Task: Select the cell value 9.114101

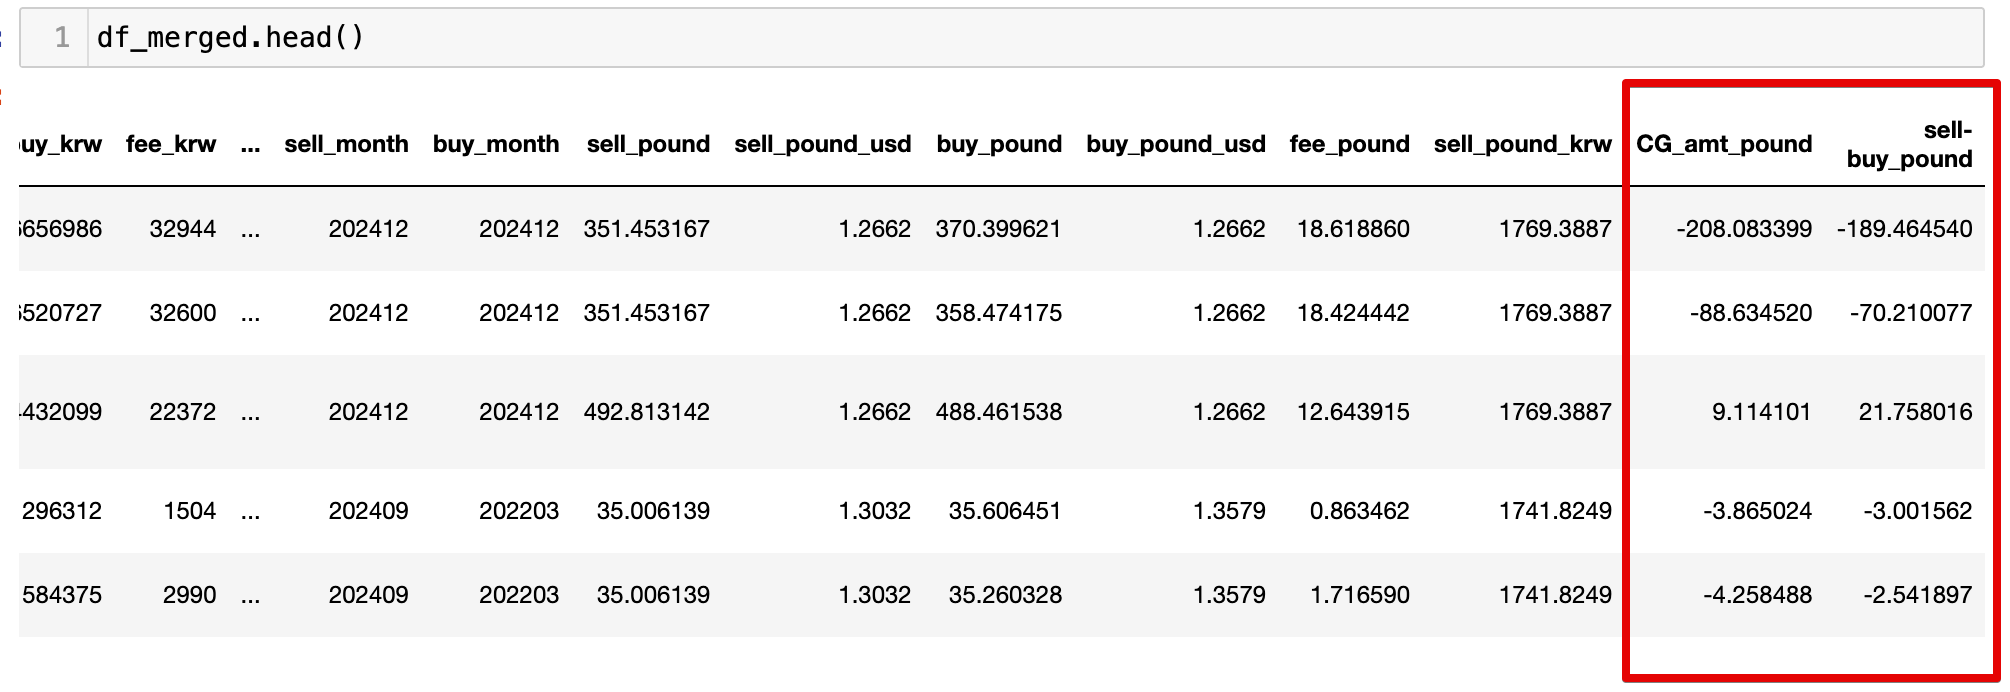Action: [1761, 412]
